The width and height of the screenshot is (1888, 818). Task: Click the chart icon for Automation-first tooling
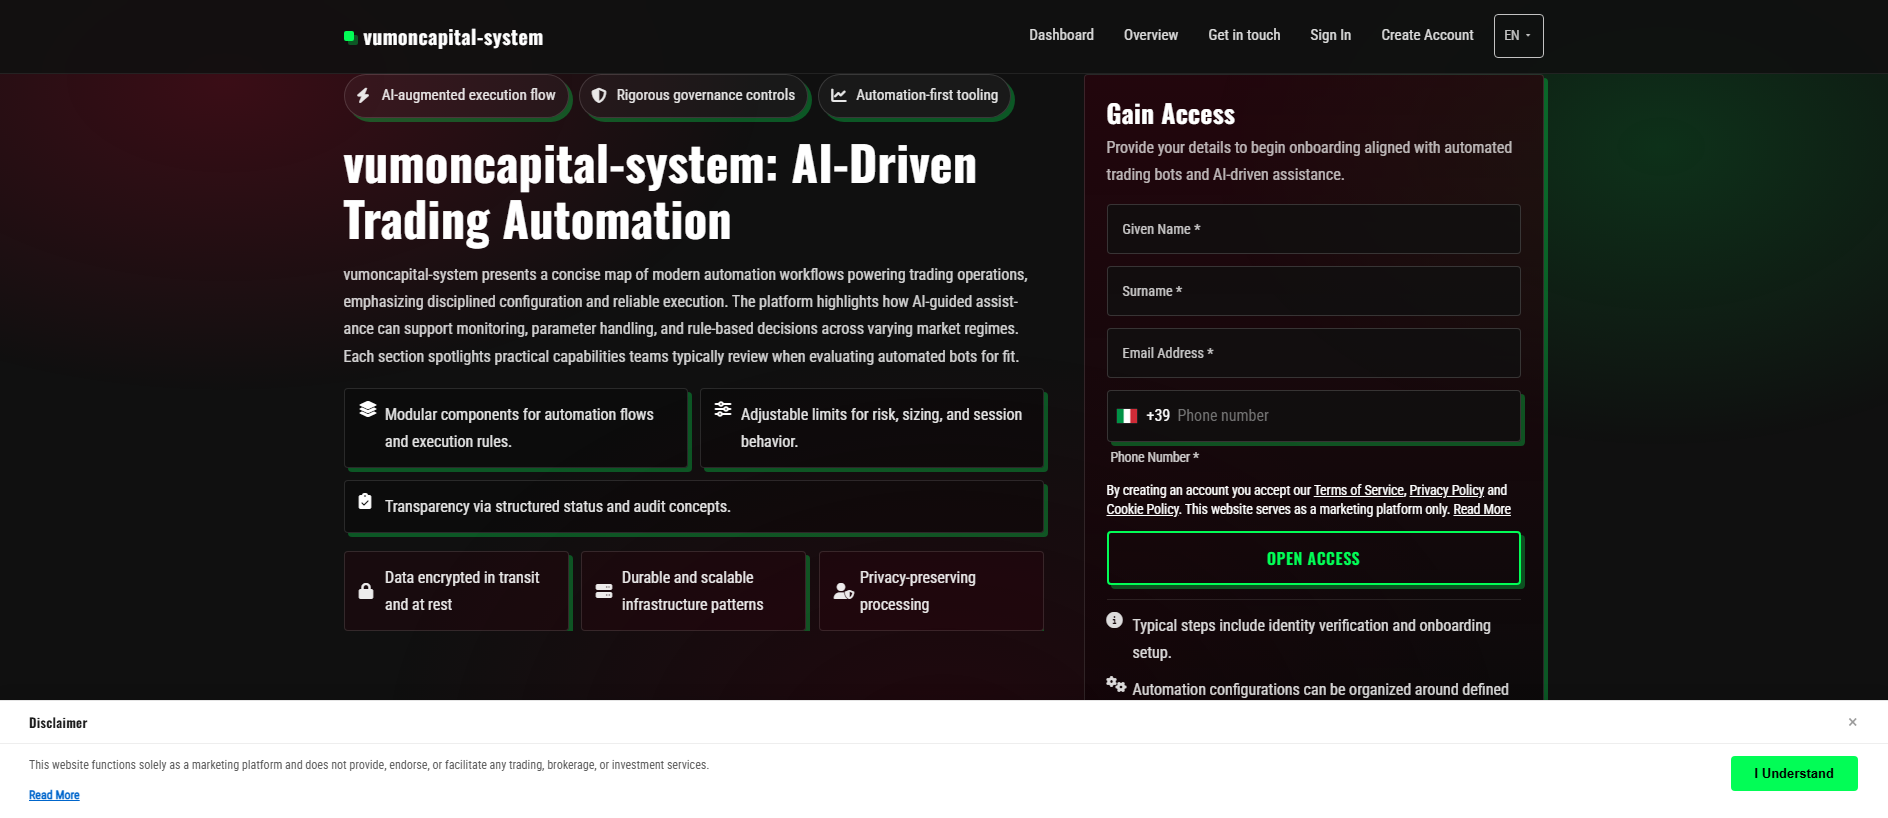pyautogui.click(x=839, y=96)
